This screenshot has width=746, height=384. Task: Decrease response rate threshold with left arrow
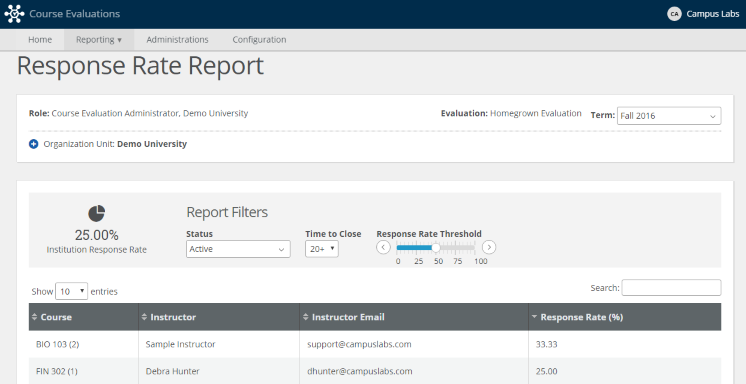(383, 247)
